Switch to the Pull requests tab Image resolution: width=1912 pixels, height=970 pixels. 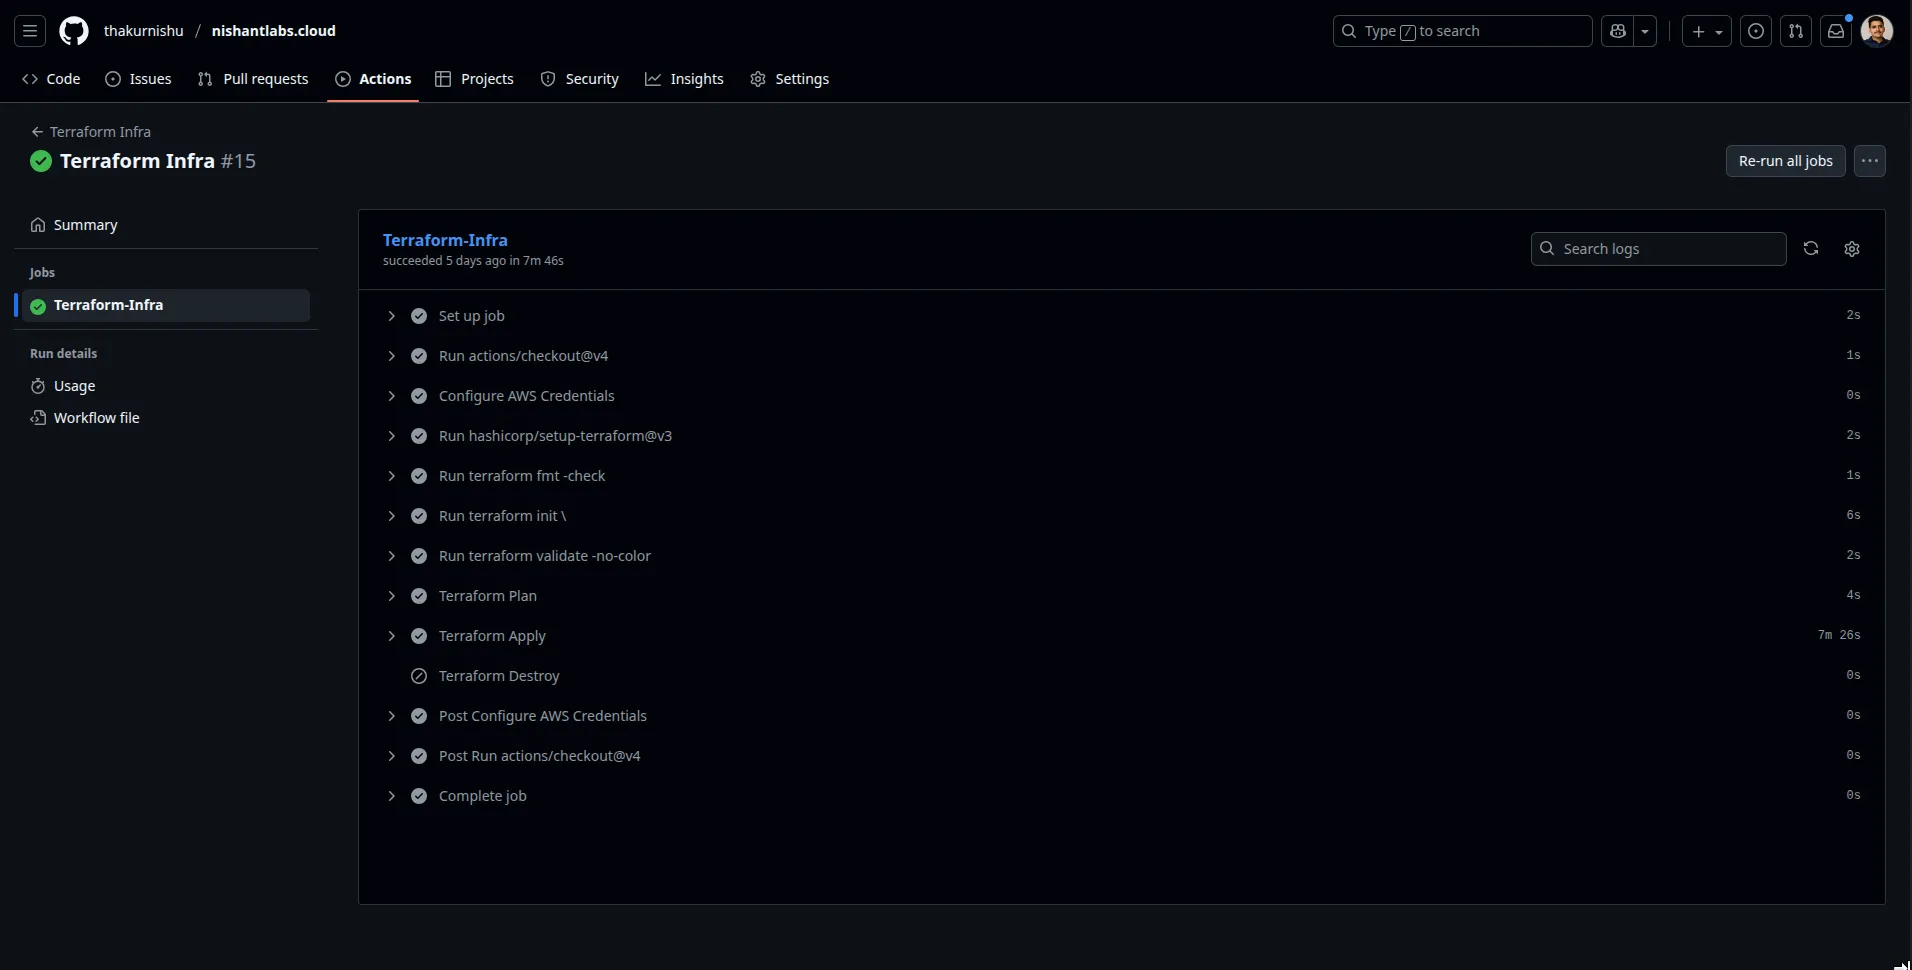click(x=253, y=79)
